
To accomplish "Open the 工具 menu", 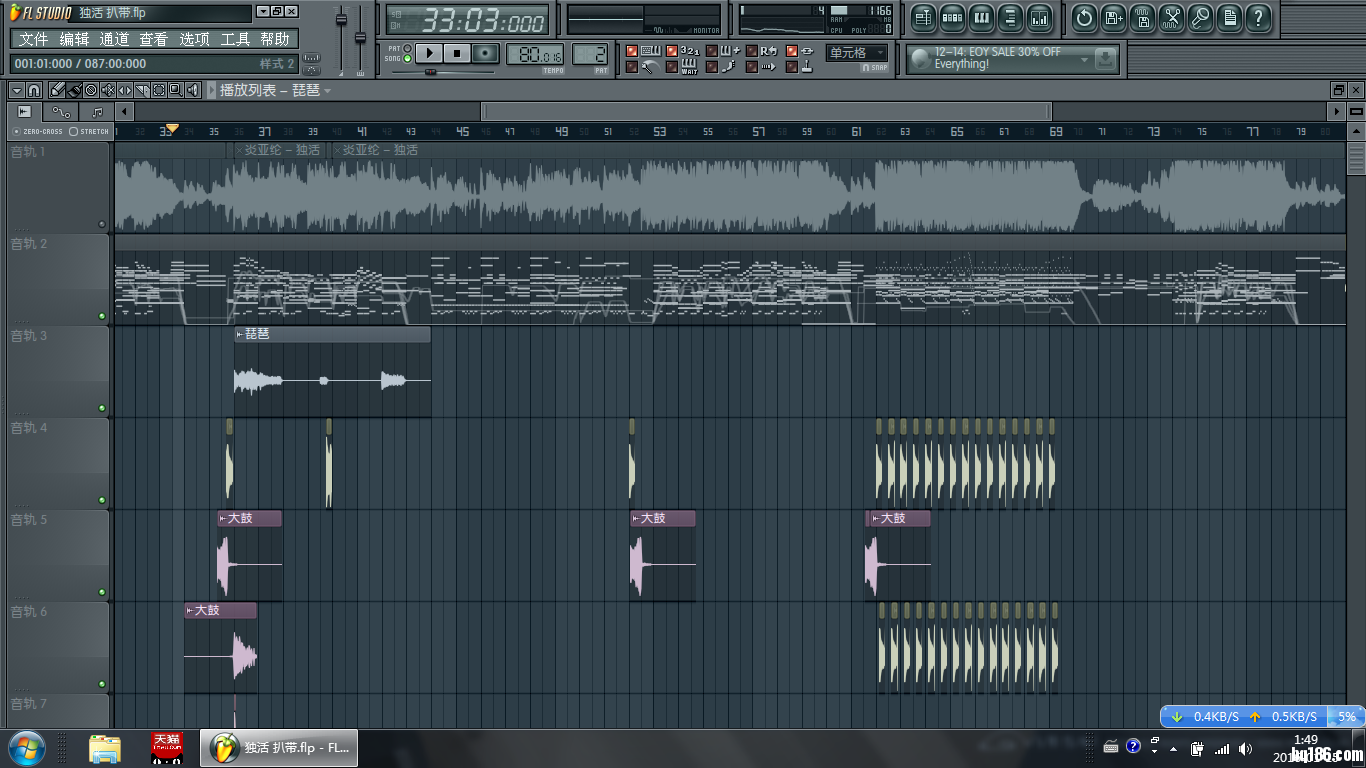I will point(235,39).
